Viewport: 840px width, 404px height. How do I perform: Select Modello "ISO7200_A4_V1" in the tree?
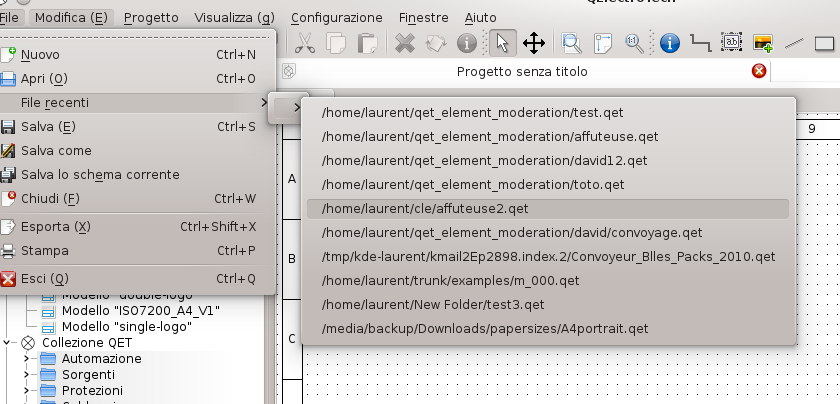click(x=140, y=311)
